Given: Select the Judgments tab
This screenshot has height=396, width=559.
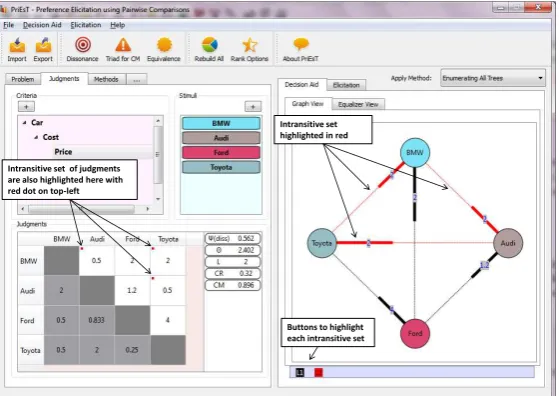Looking at the screenshot, I should coord(64,78).
